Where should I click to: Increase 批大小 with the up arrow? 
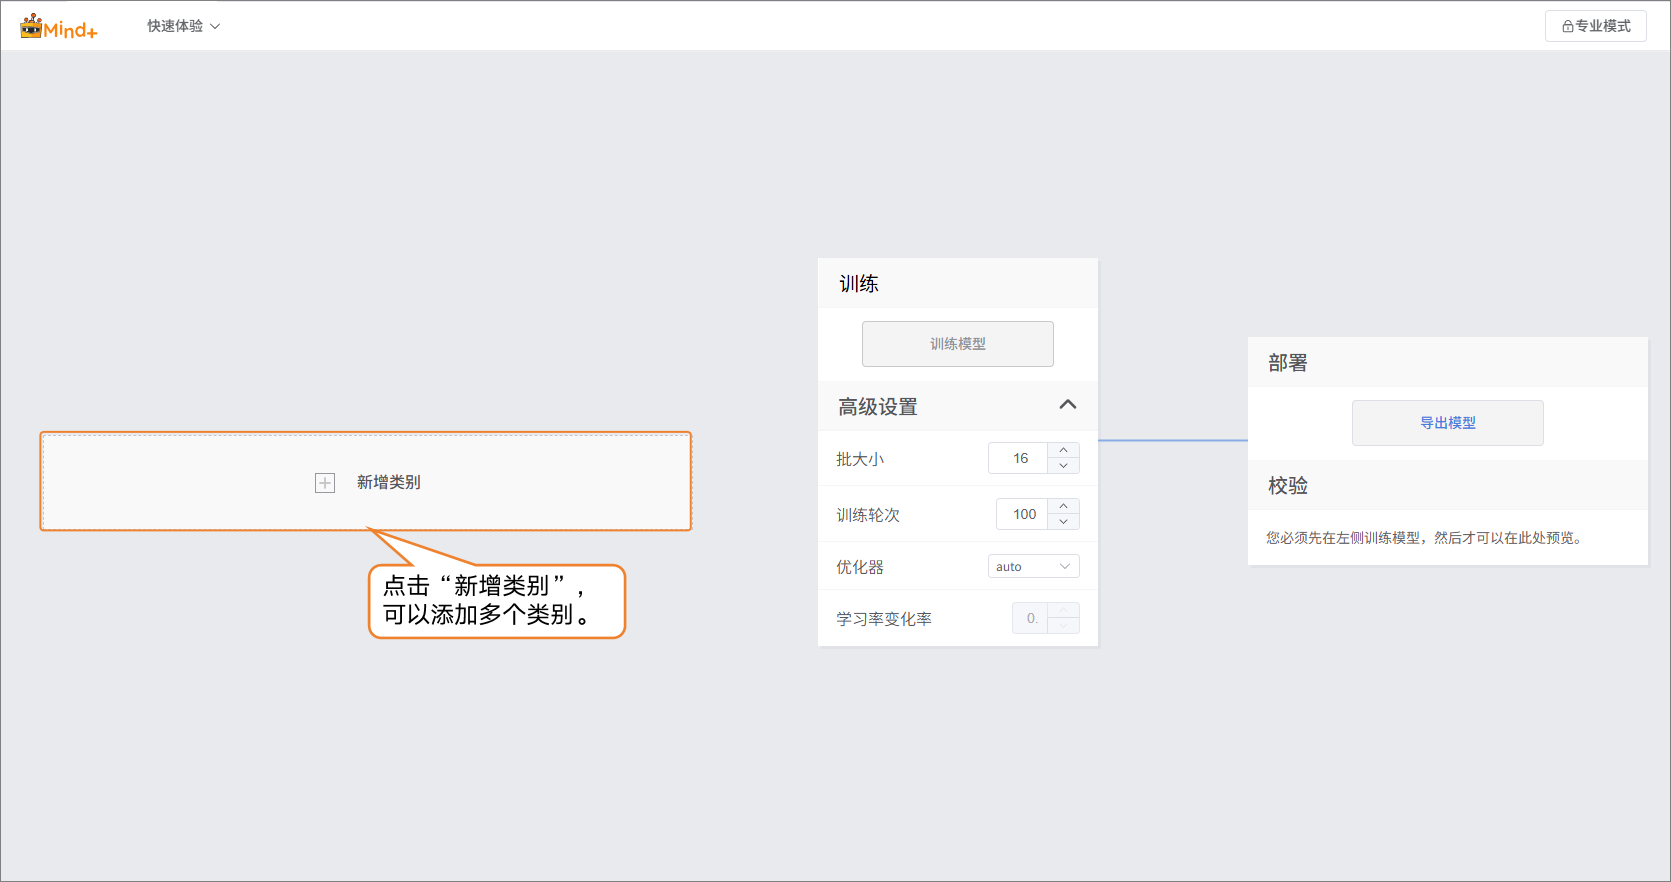[1064, 451]
